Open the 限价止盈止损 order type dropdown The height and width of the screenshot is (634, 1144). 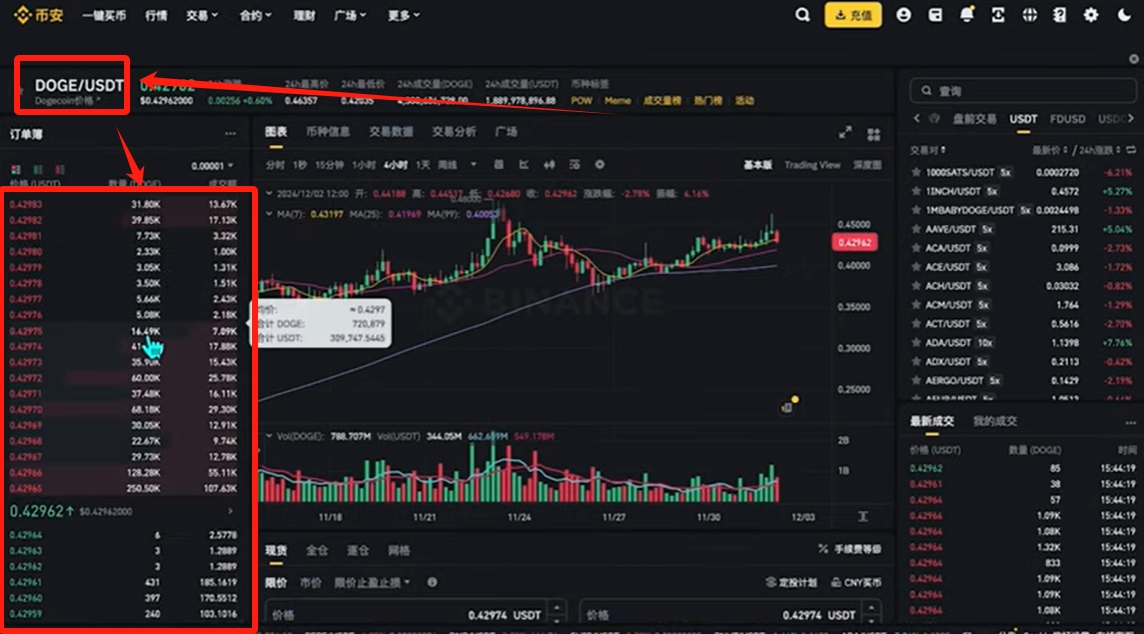[x=372, y=582]
